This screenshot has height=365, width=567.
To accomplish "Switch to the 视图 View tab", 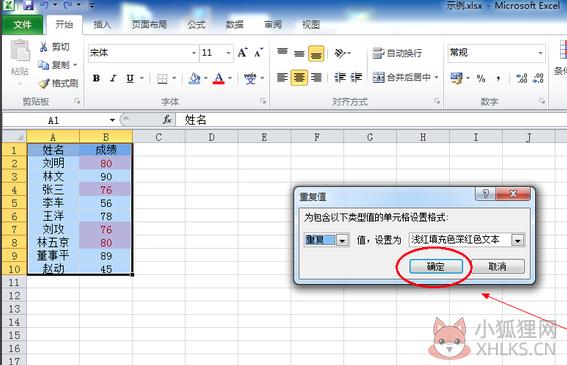I will tap(311, 24).
